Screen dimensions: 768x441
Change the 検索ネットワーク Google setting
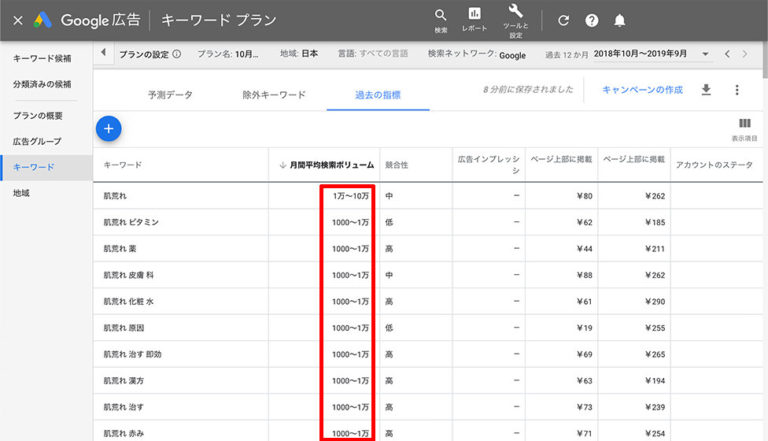[477, 54]
